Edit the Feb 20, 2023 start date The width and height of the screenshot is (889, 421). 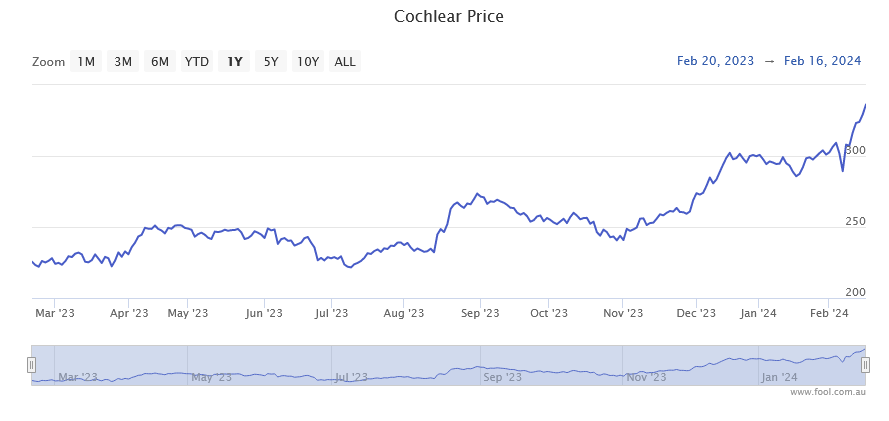click(x=715, y=61)
